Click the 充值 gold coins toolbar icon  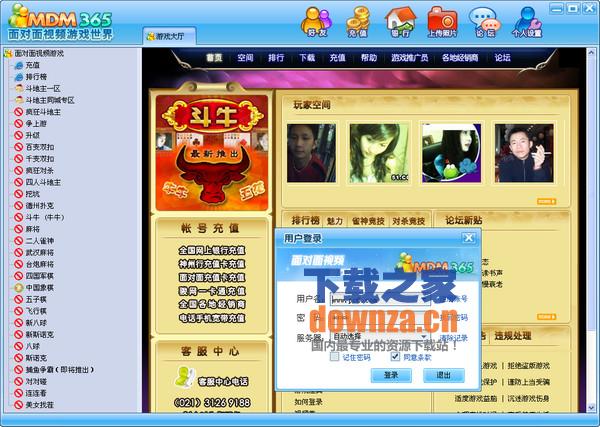coord(358,22)
